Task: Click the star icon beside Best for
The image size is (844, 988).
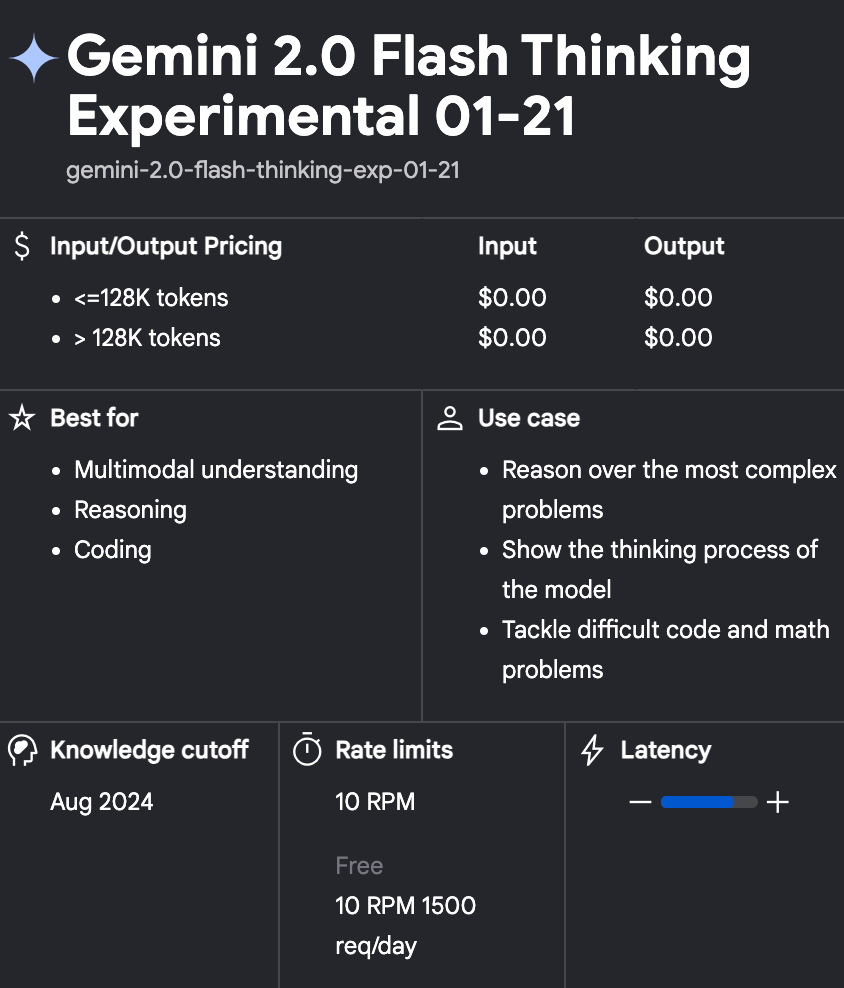Action: (22, 418)
